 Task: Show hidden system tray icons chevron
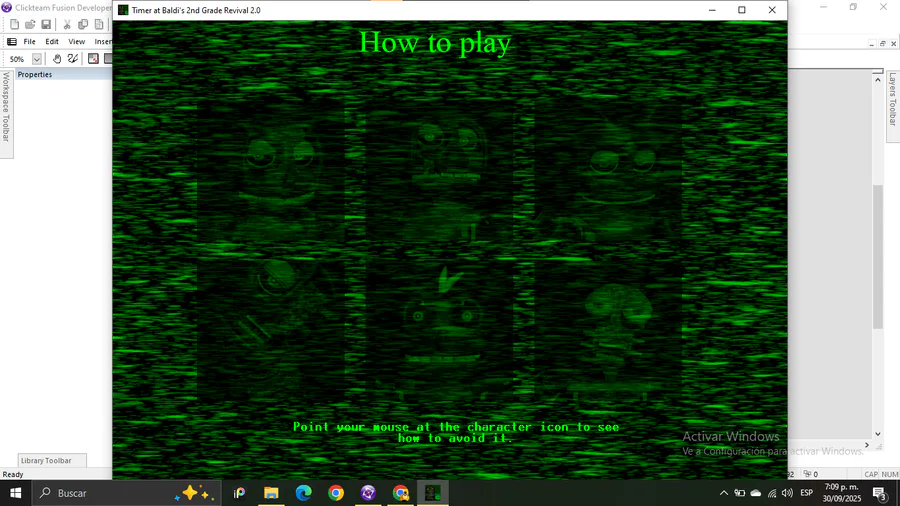point(724,493)
